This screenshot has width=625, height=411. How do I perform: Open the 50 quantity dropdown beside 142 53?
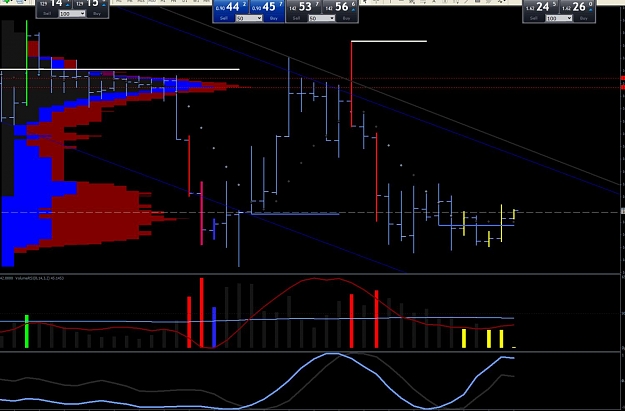pos(321,18)
